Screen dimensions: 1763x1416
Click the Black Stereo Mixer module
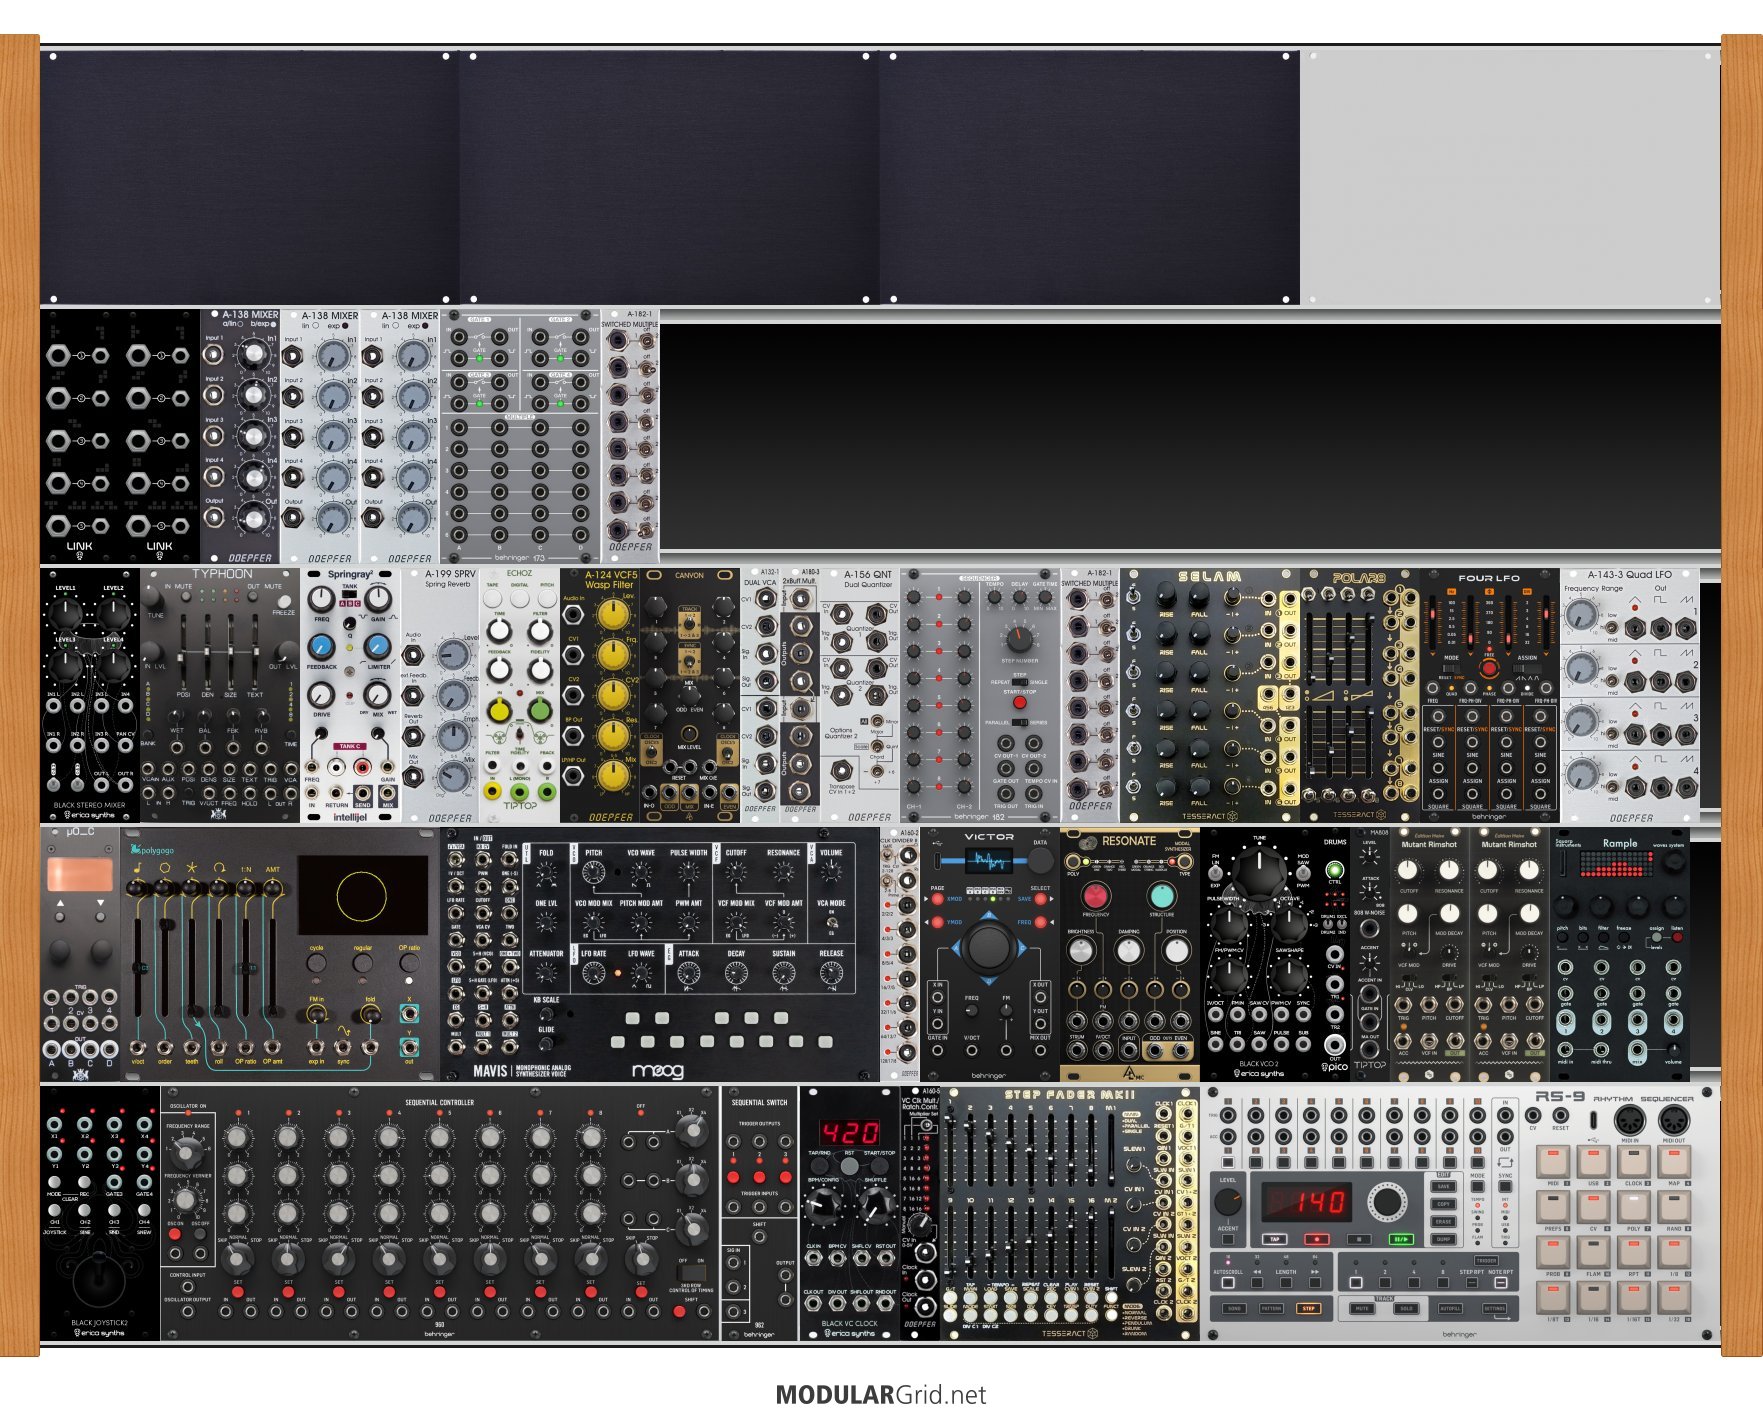coord(90,696)
